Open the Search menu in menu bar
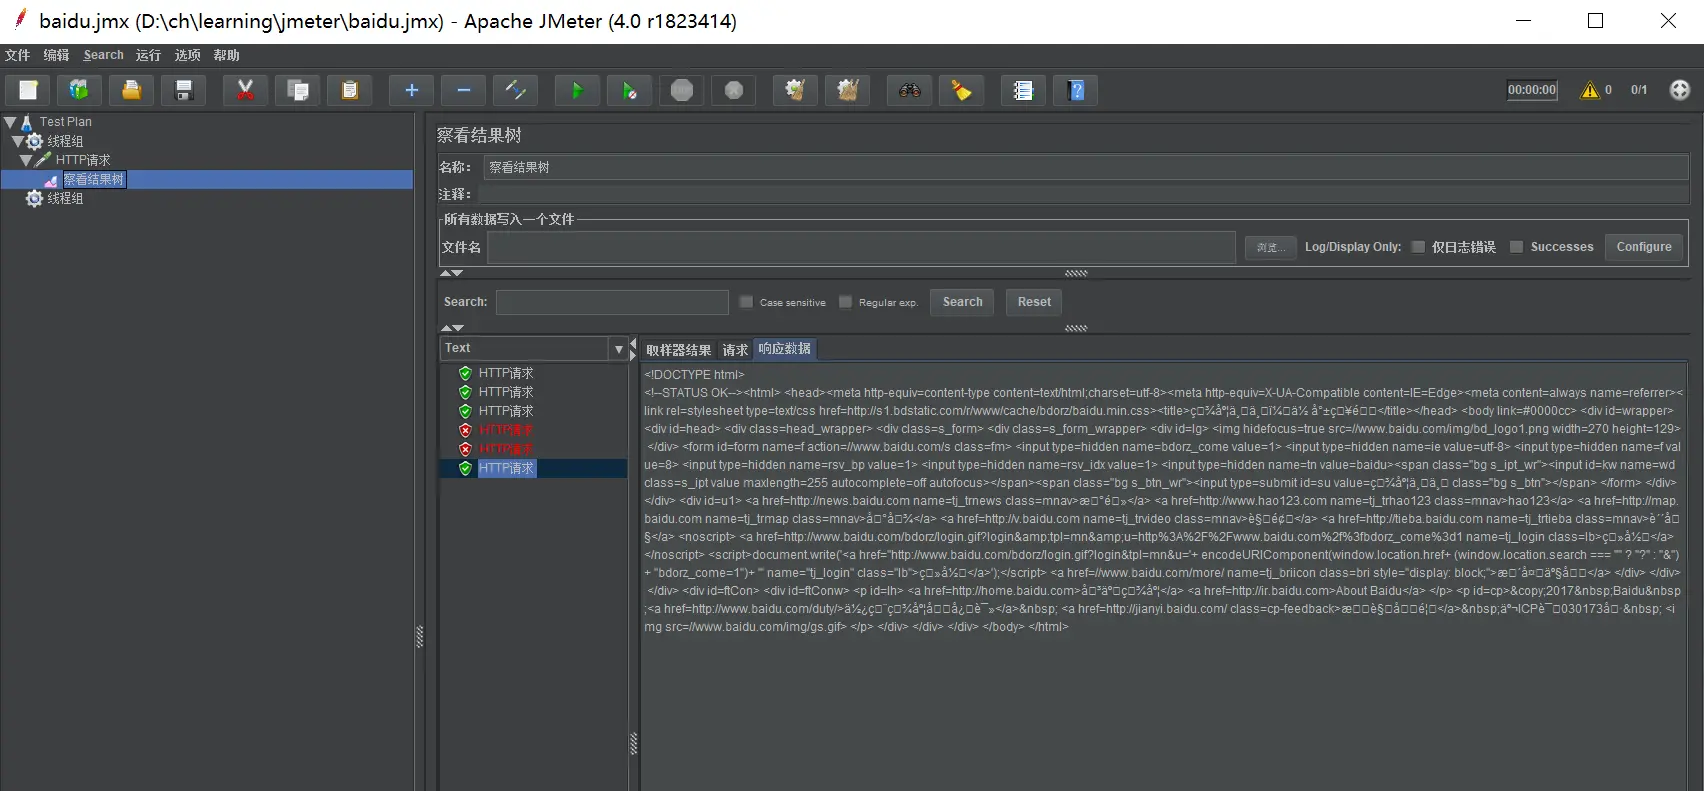Screen dimensions: 1704x791 [x=104, y=55]
